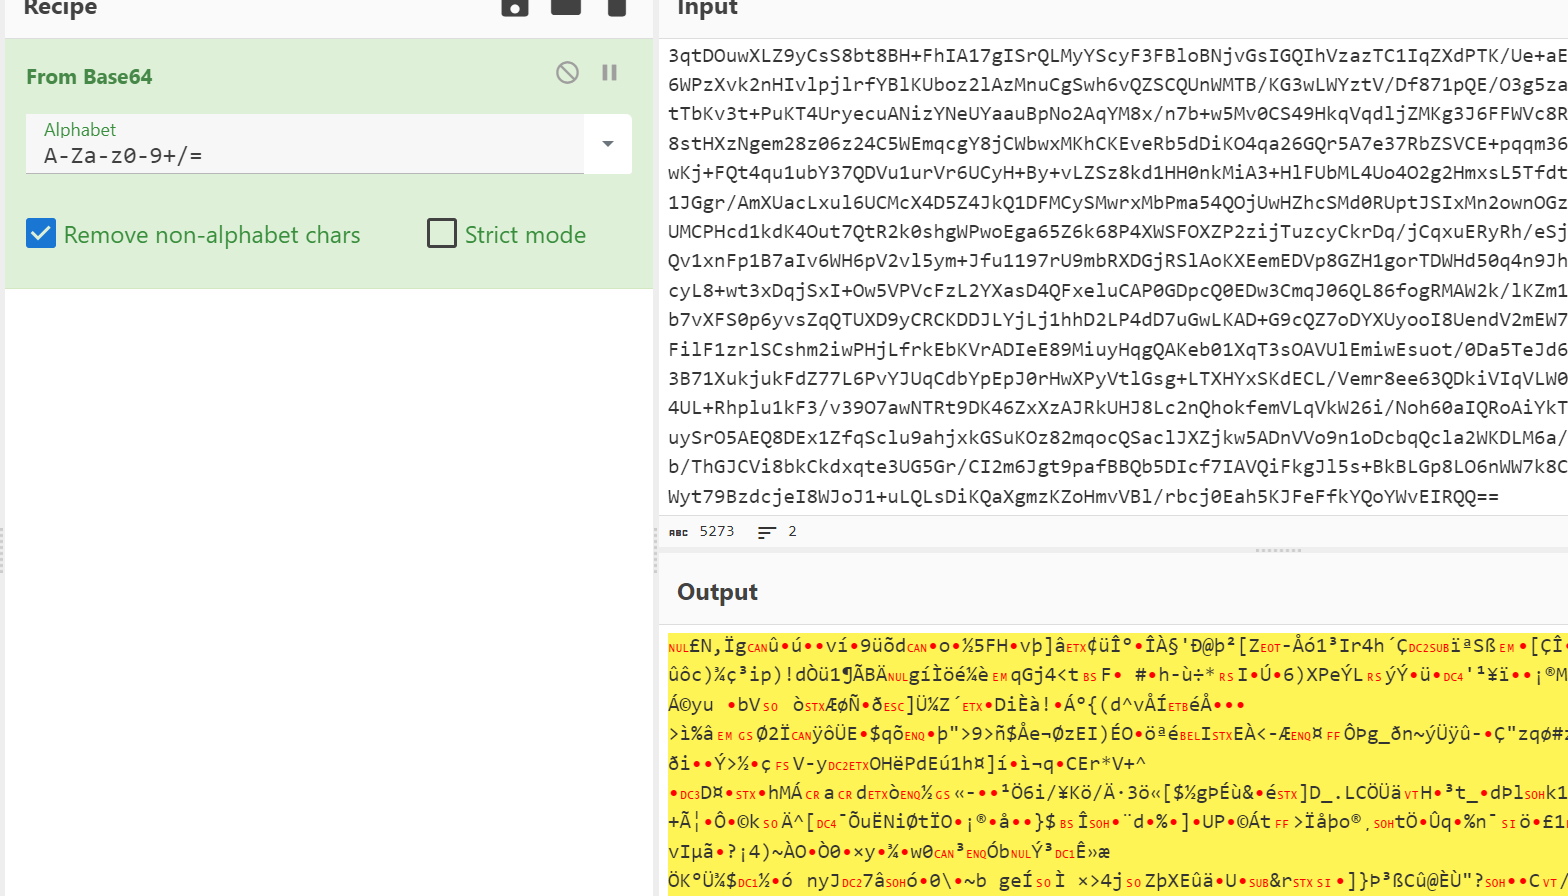The image size is (1568, 896).
Task: Click the 5273 character count value
Action: pos(717,532)
